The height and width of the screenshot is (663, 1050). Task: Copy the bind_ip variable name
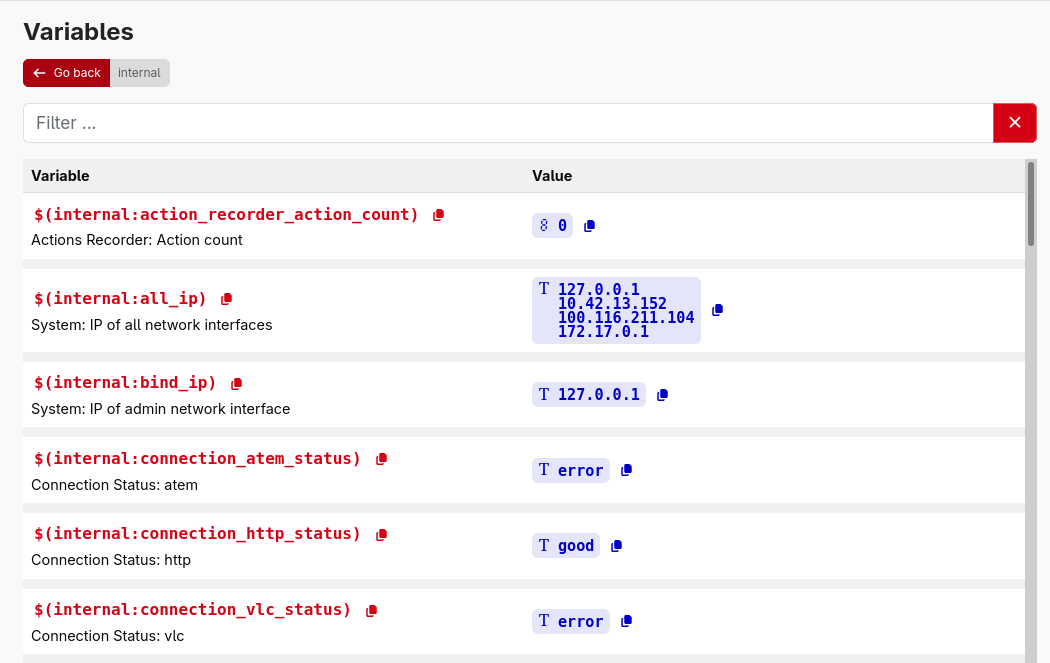[235, 382]
